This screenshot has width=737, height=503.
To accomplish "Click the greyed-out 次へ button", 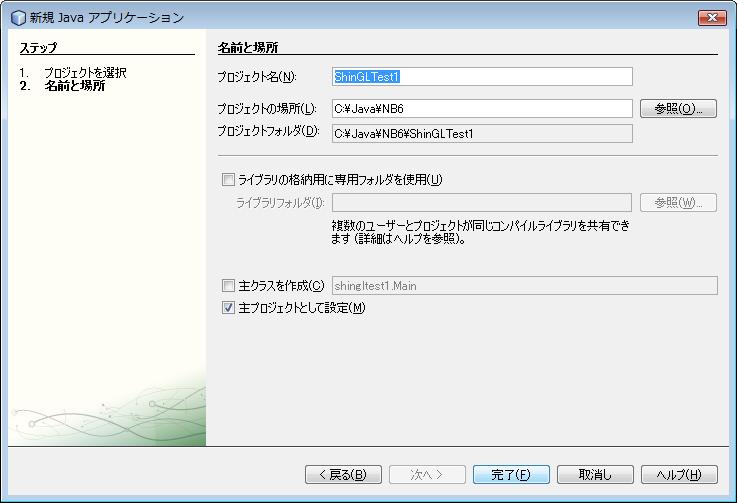I will [x=427, y=475].
